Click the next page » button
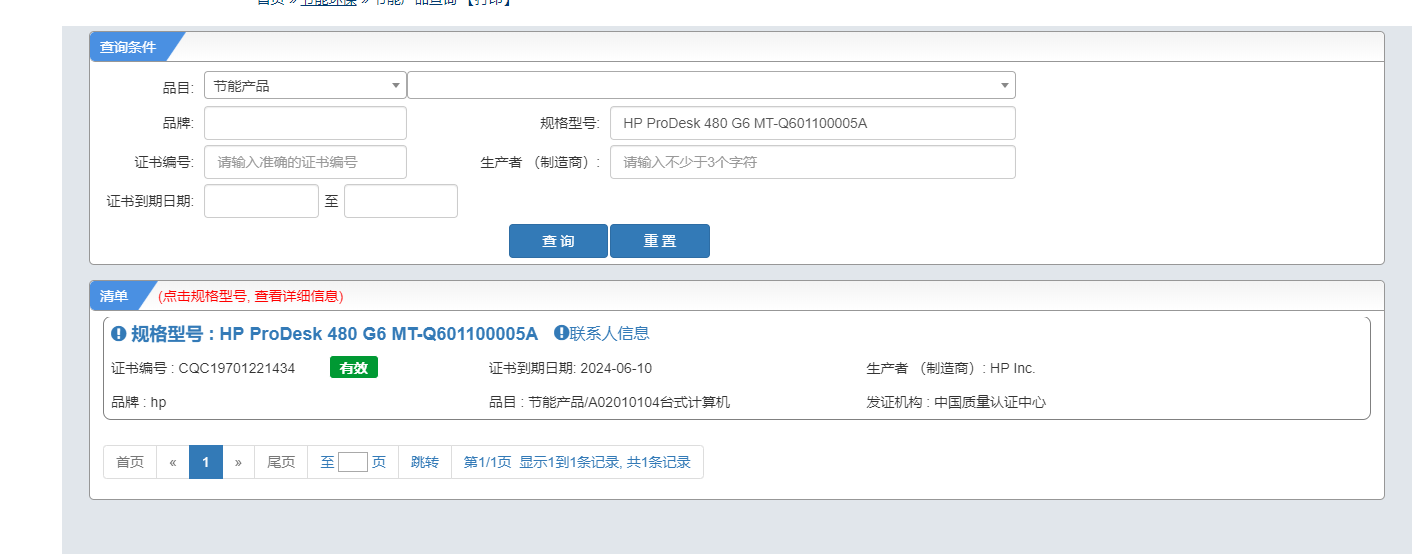Image resolution: width=1422 pixels, height=554 pixels. point(238,462)
